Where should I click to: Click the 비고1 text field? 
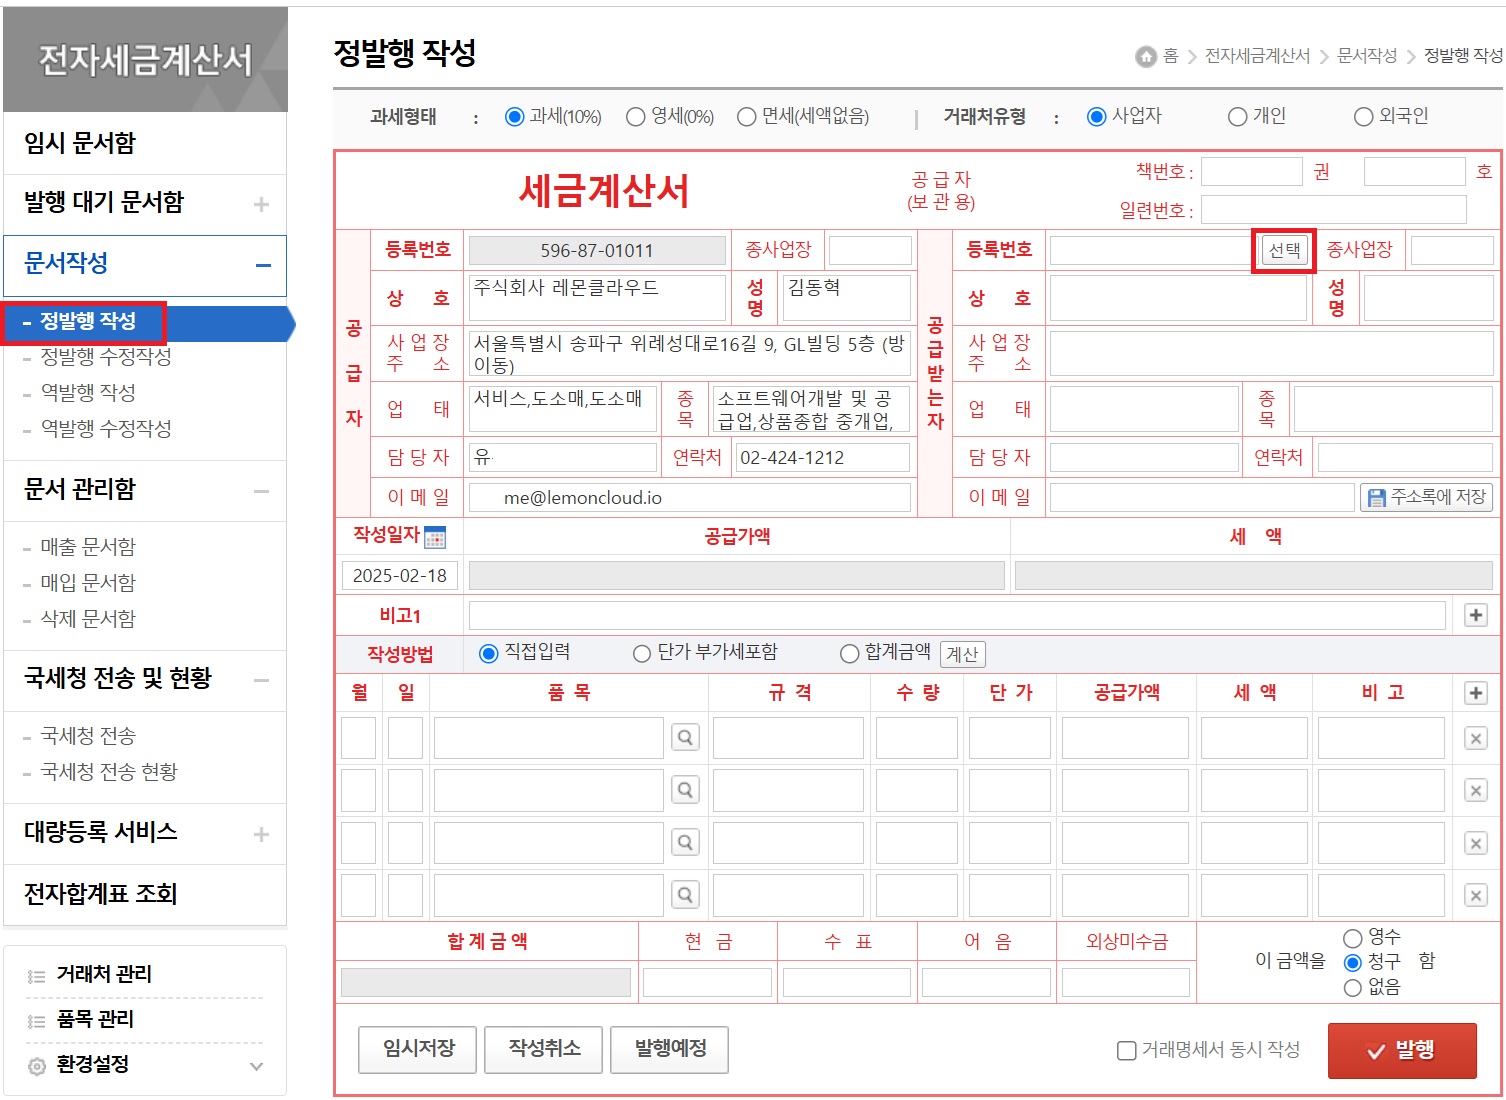pos(957,615)
